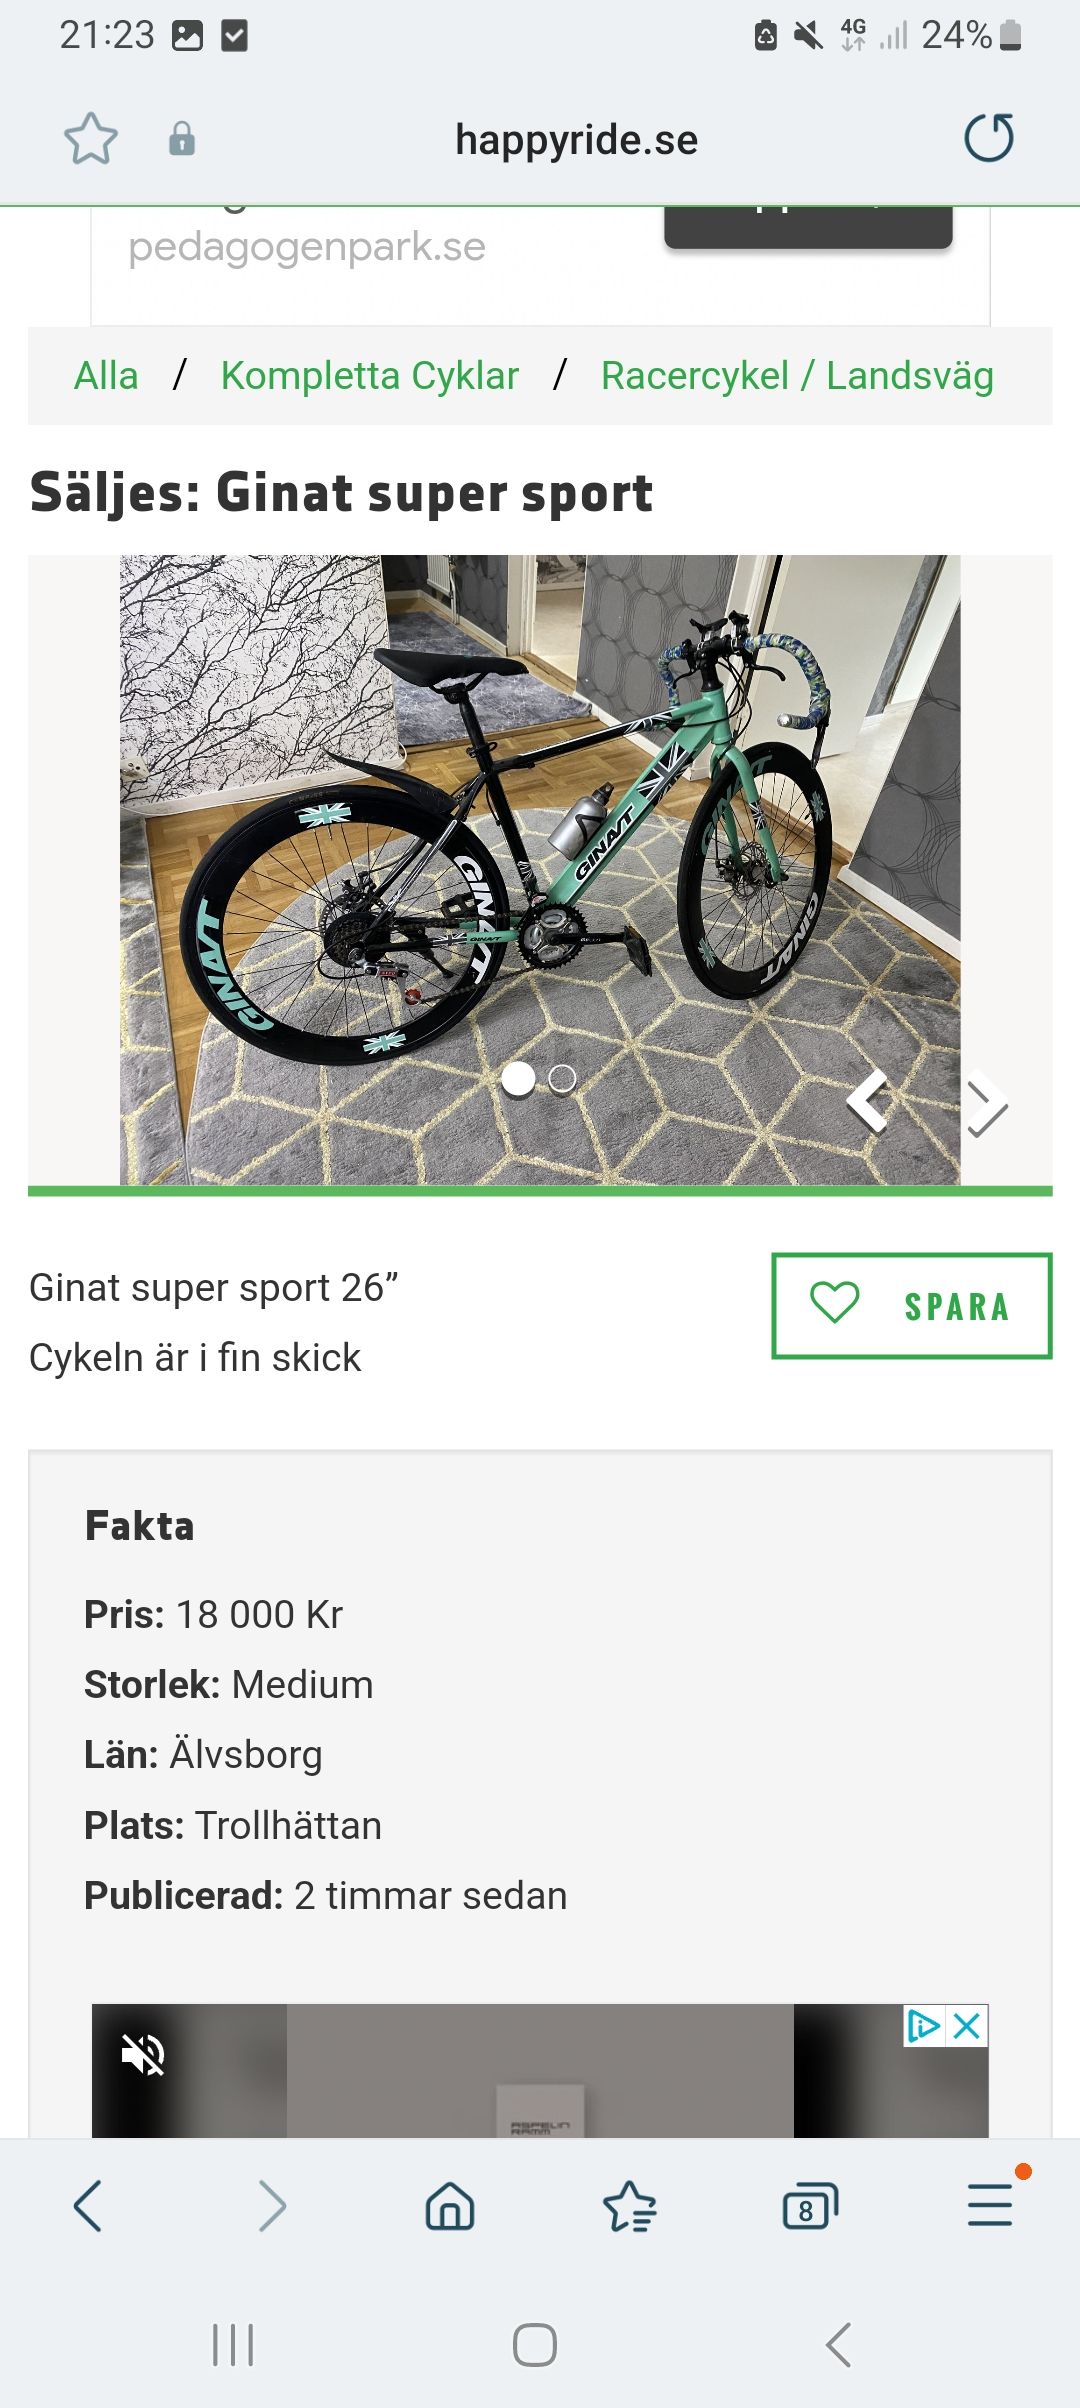Save the listing with SPARA button
Viewport: 1080px width, 2408px height.
[x=912, y=1306]
